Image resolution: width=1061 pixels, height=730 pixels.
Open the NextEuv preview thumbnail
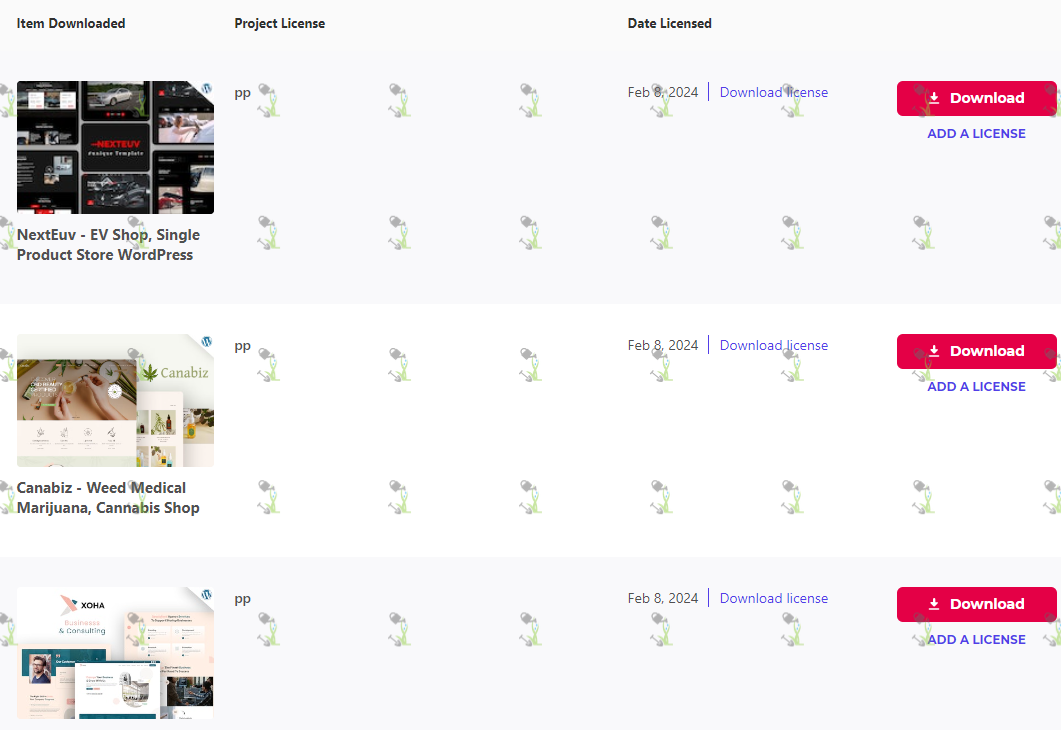tap(115, 147)
